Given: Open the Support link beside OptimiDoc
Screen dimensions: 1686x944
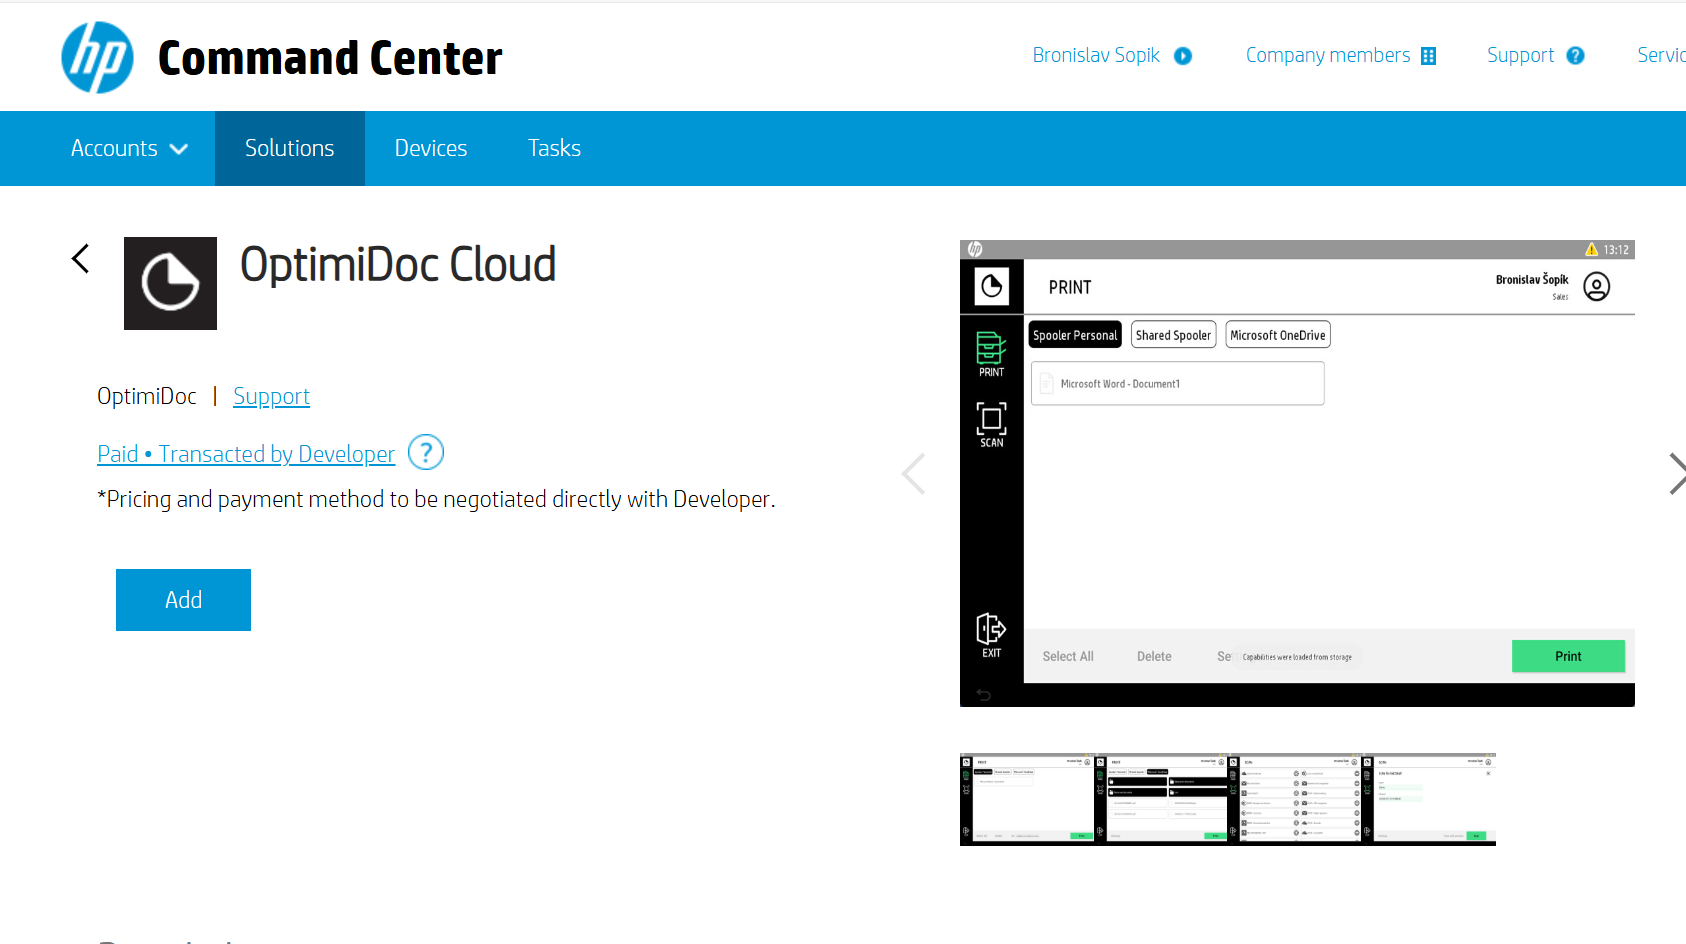Looking at the screenshot, I should [x=271, y=396].
